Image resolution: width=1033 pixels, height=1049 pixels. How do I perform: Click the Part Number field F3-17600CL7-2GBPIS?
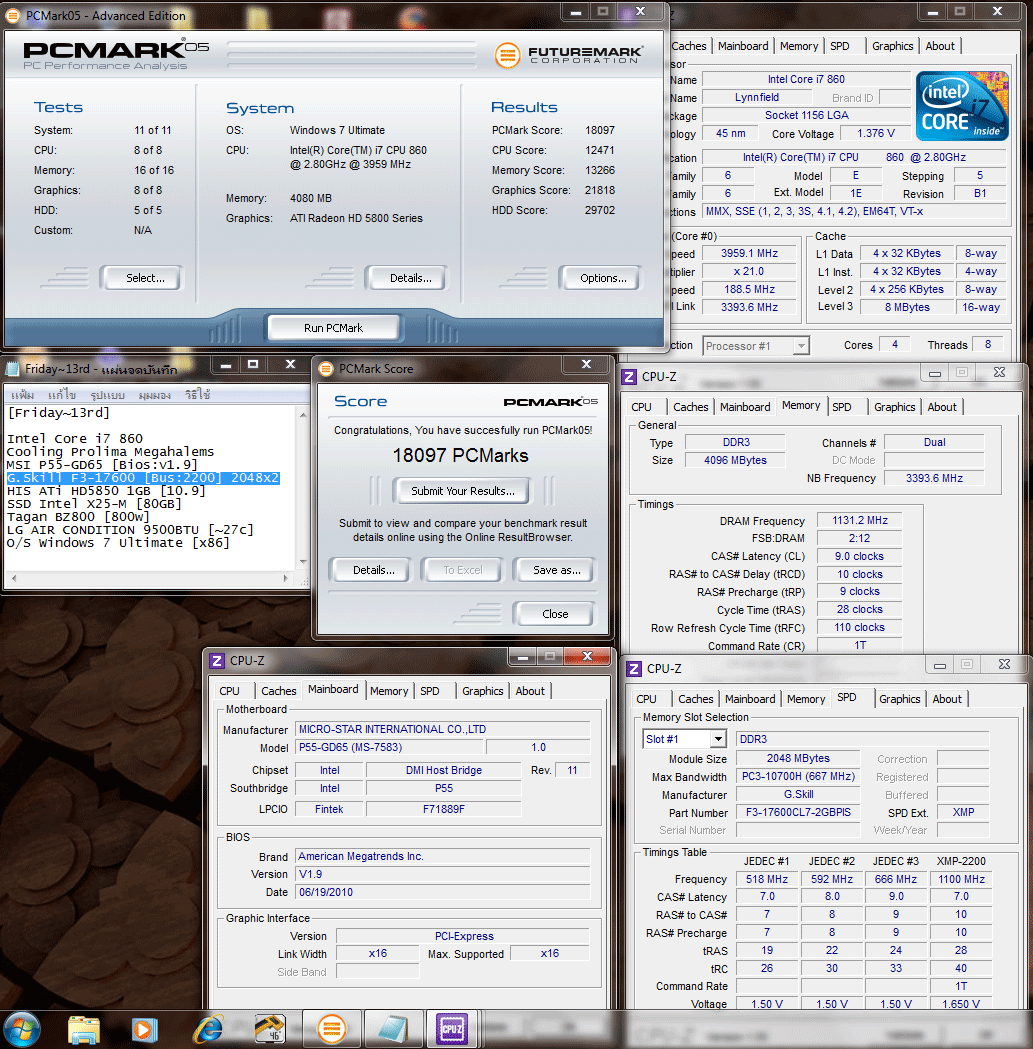[x=797, y=812]
